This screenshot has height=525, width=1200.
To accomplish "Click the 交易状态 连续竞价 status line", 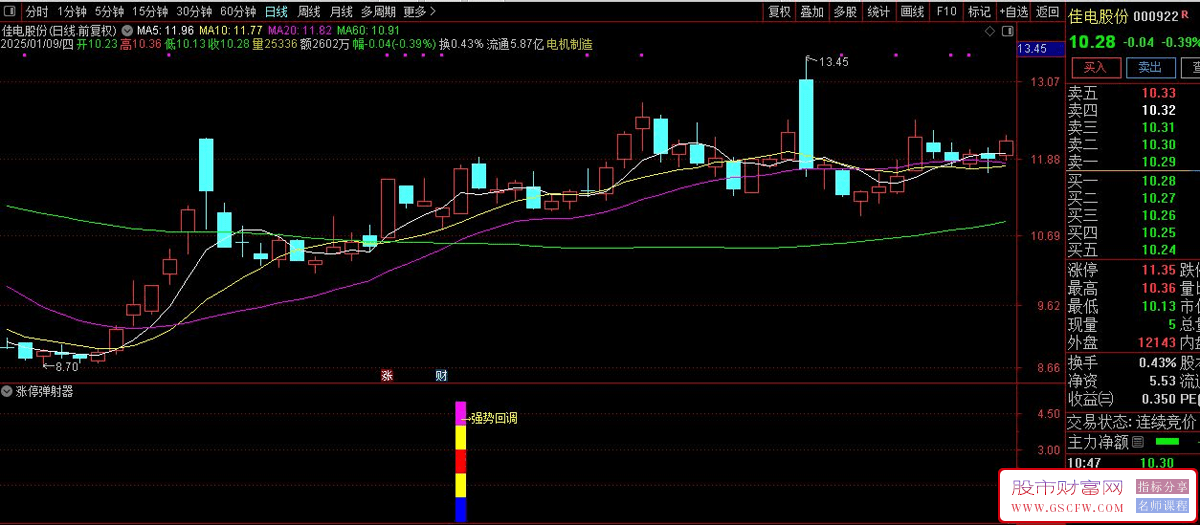I will (1133, 421).
